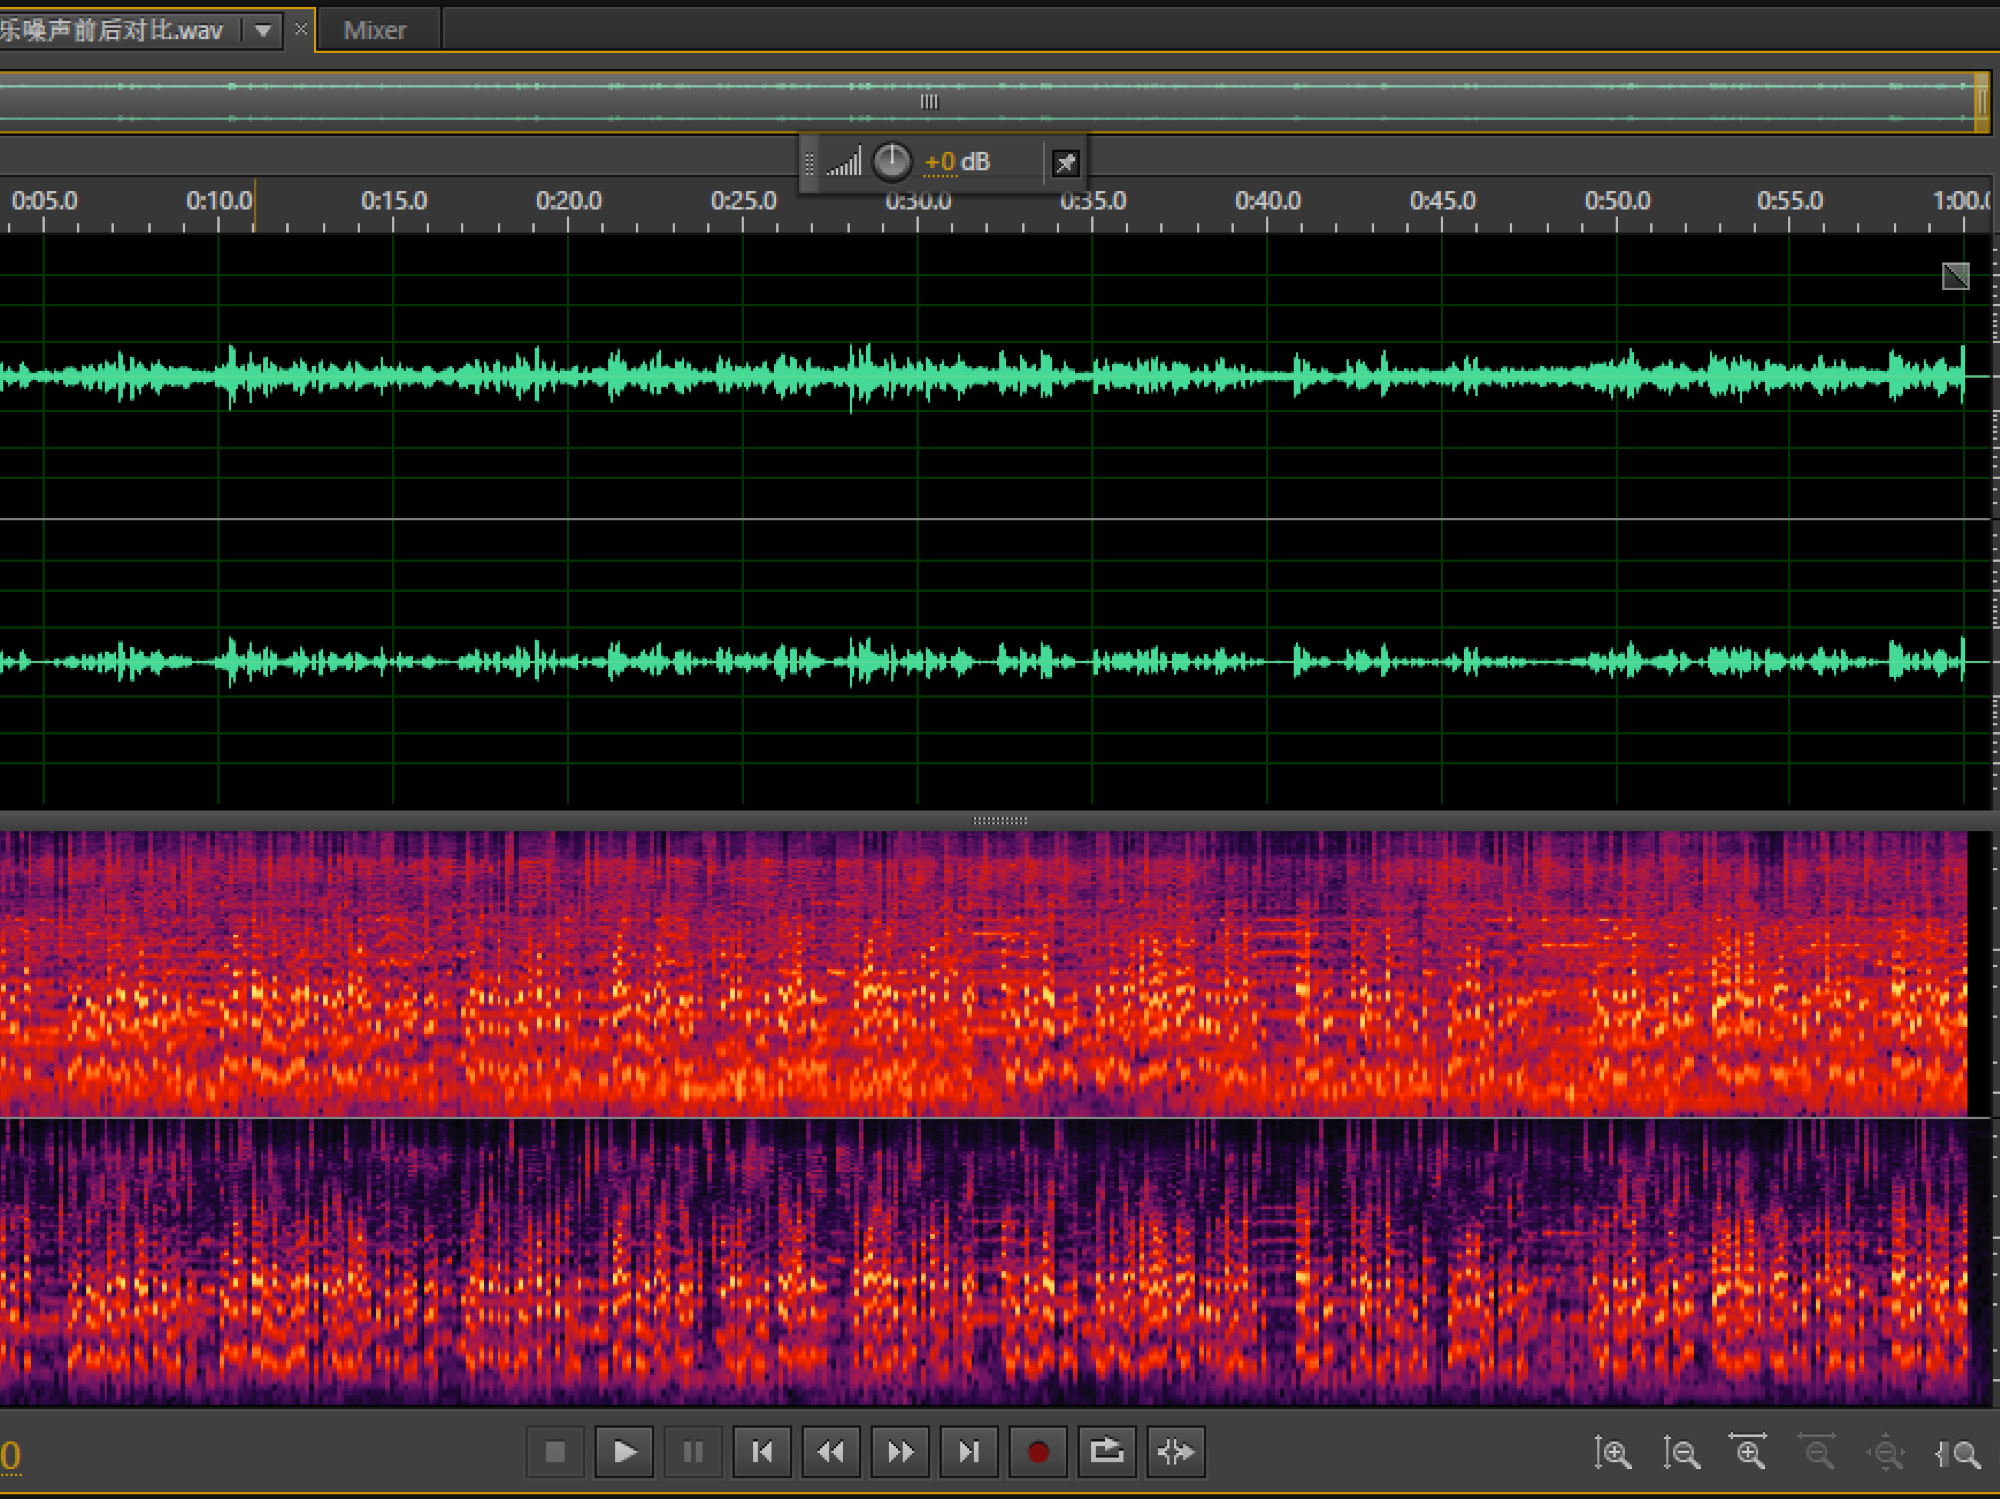Click the Zoom Out Full icon
This screenshot has height=1499, width=2000.
point(1886,1453)
